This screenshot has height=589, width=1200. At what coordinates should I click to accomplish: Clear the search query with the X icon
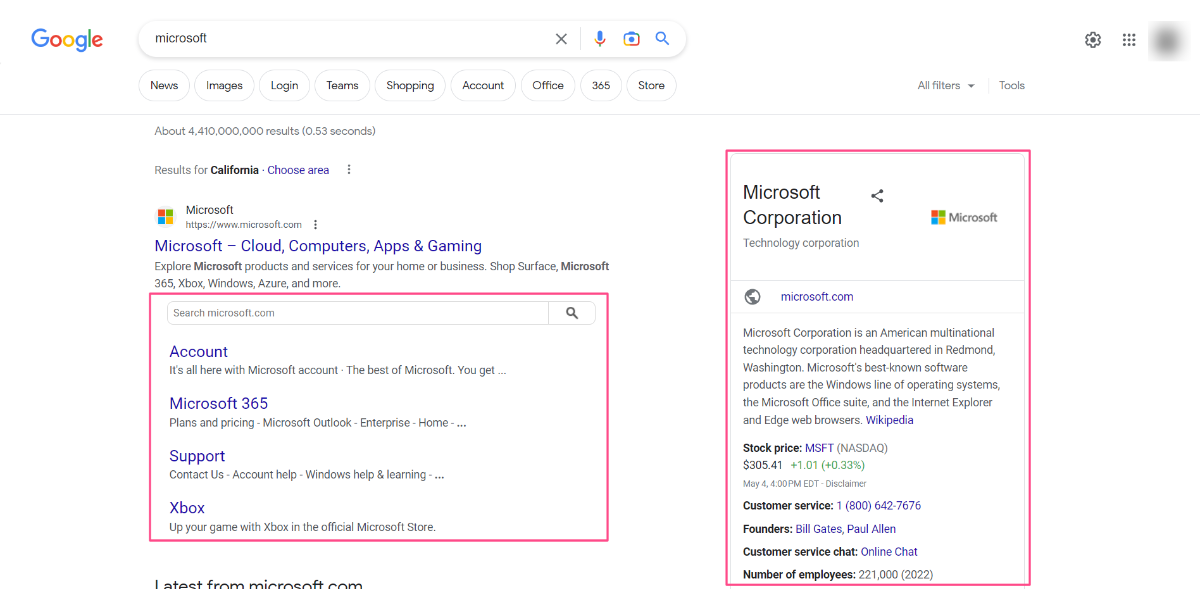click(x=561, y=39)
